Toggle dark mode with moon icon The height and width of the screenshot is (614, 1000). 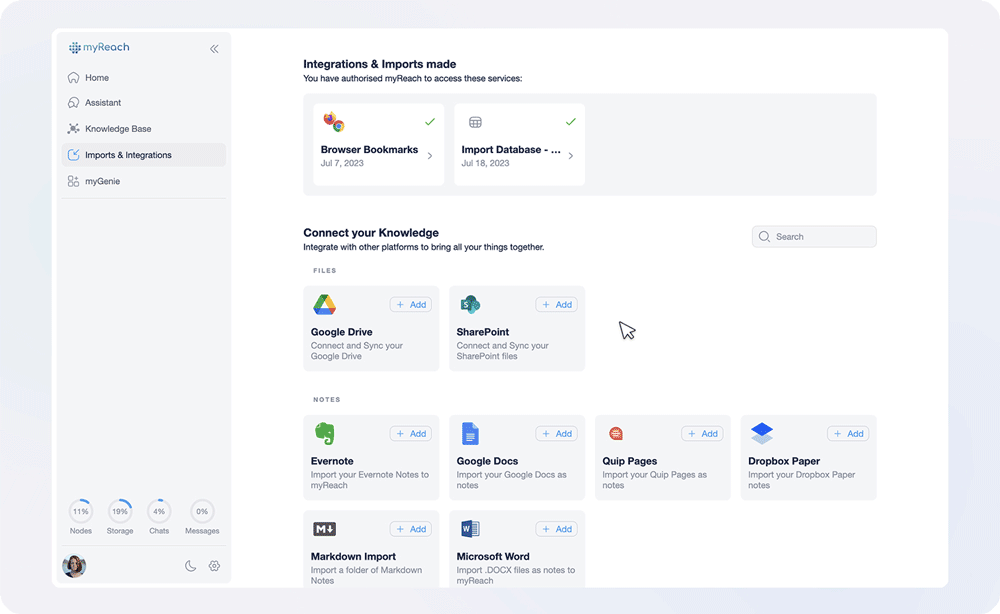(190, 566)
